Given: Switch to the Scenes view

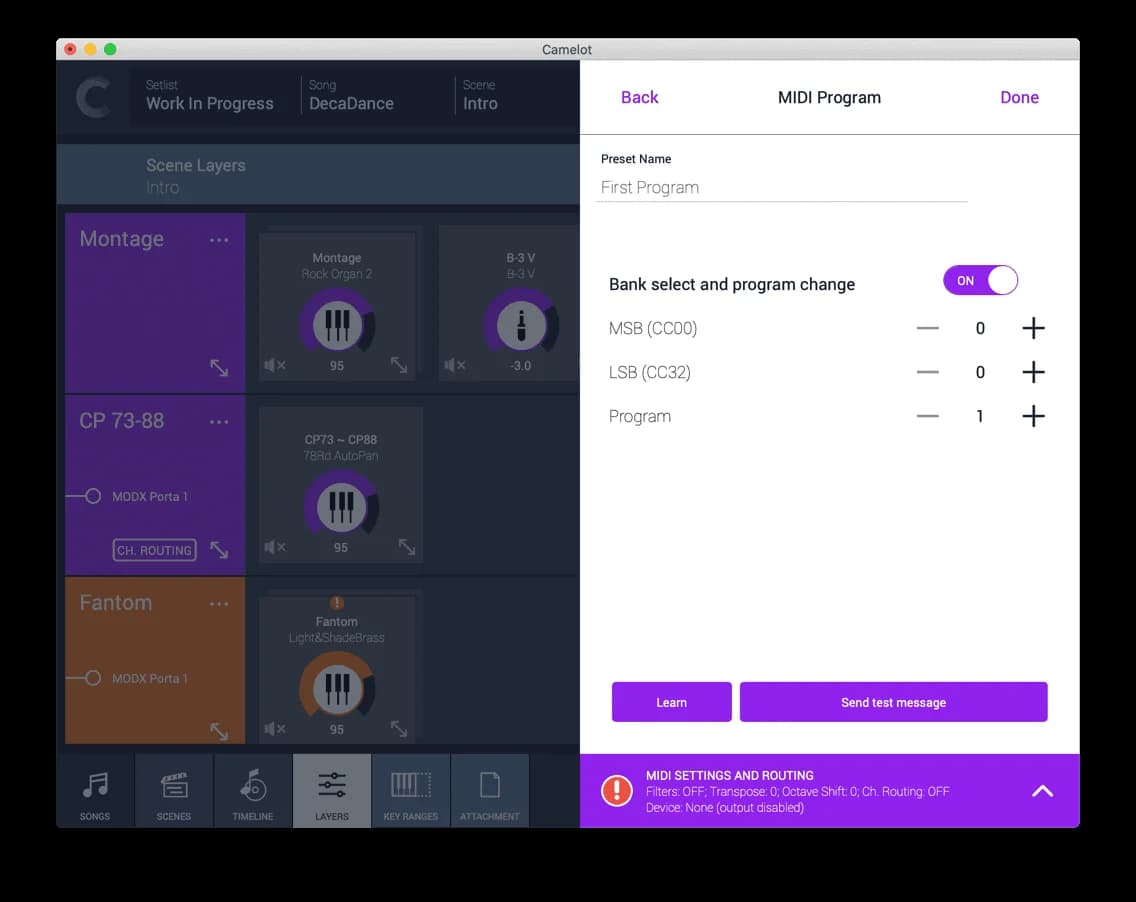Looking at the screenshot, I should (174, 790).
